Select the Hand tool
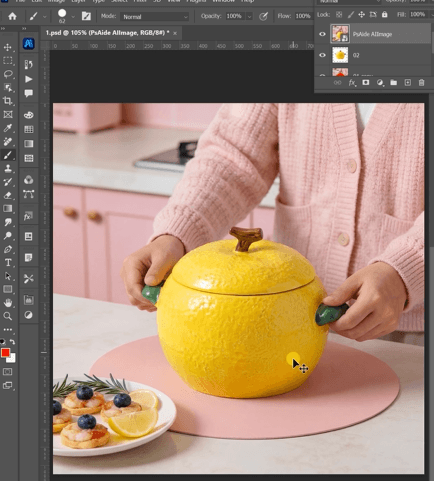The height and width of the screenshot is (481, 434). click(8, 303)
